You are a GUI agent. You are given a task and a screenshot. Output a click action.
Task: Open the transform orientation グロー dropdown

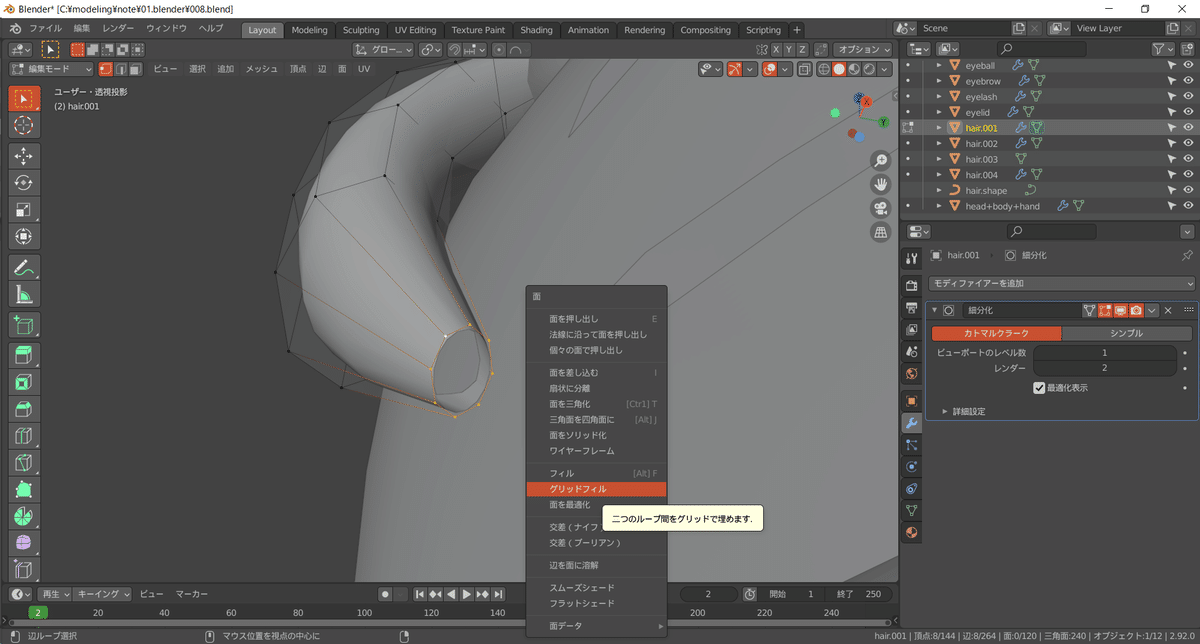click(384, 49)
